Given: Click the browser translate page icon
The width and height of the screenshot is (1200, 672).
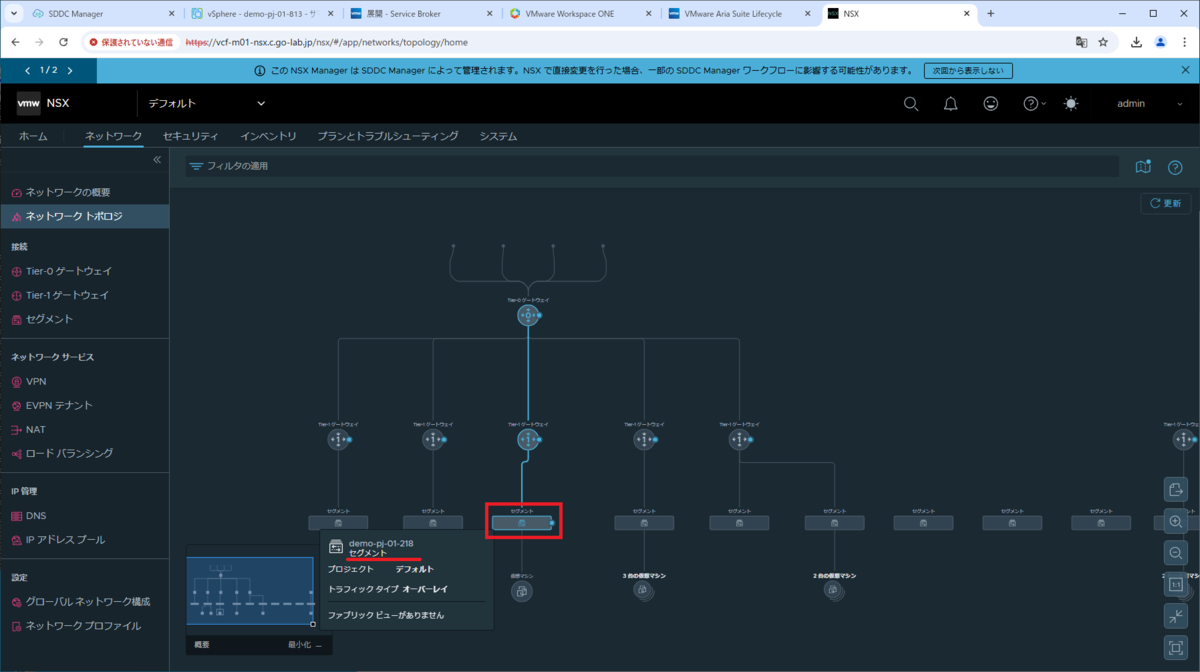Looking at the screenshot, I should pos(1081,43).
